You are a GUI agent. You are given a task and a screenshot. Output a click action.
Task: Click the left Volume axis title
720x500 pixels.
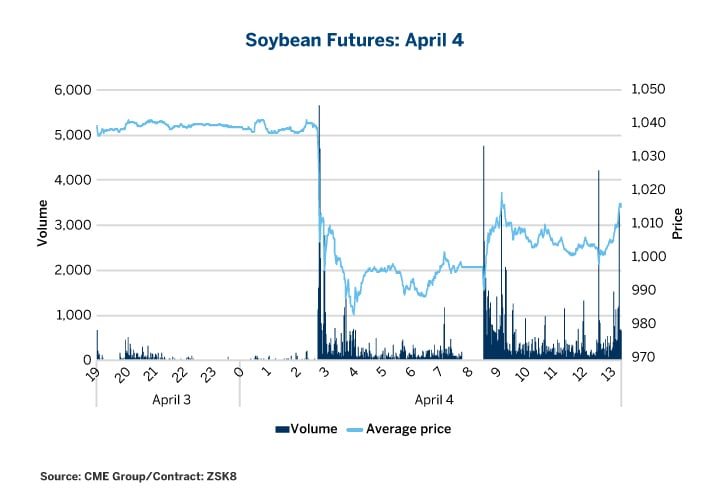click(43, 225)
